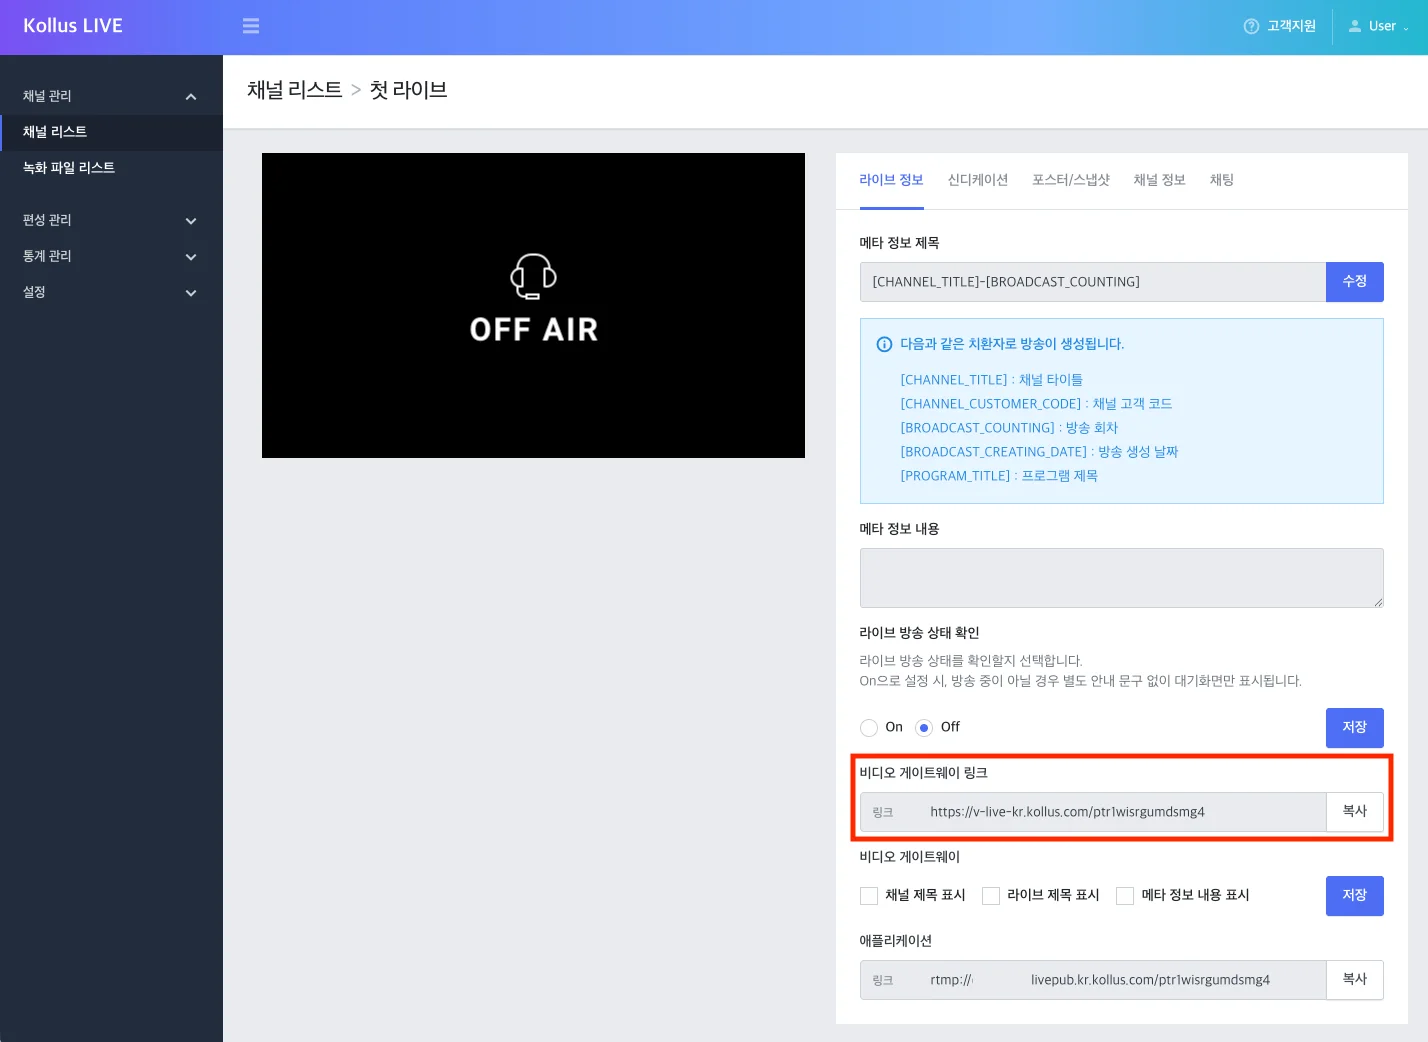
Task: Copy the application rtmp link with 복사
Action: point(1355,980)
